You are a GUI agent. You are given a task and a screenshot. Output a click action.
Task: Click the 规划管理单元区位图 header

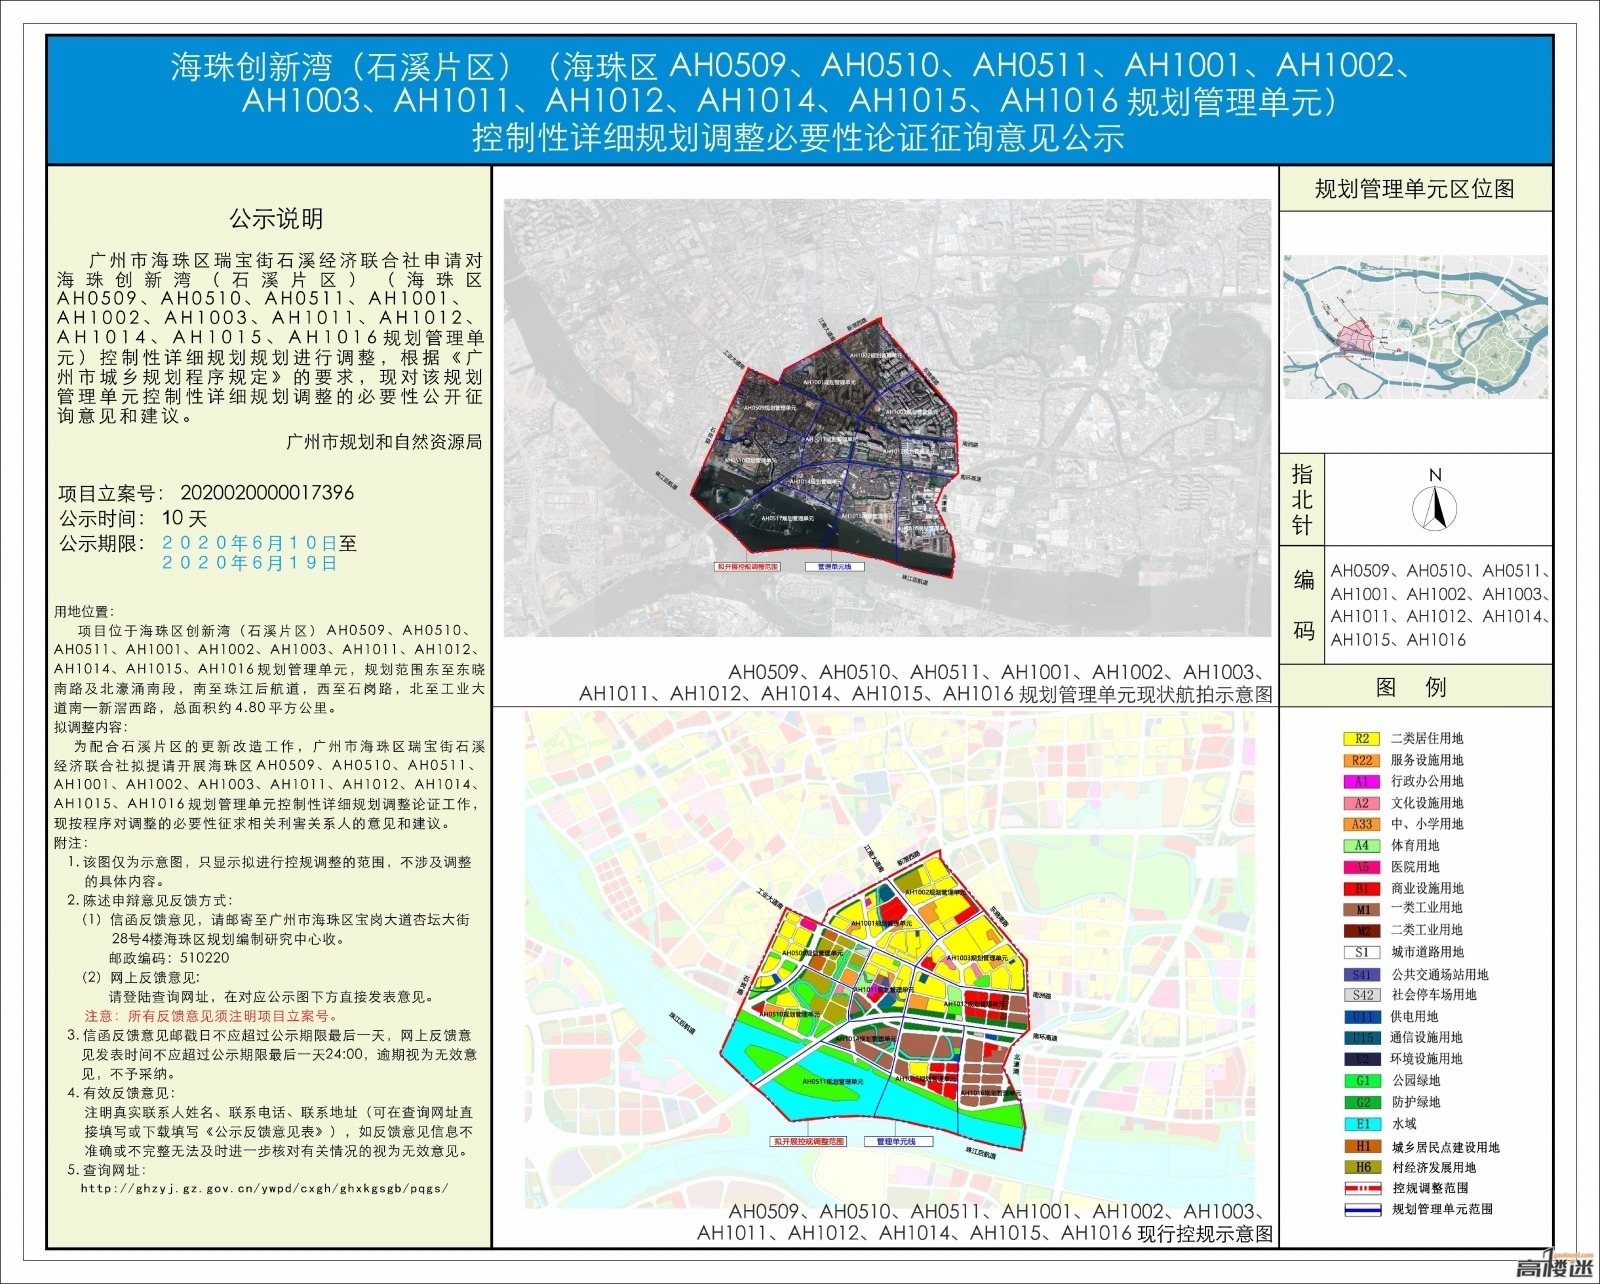coord(1414,189)
